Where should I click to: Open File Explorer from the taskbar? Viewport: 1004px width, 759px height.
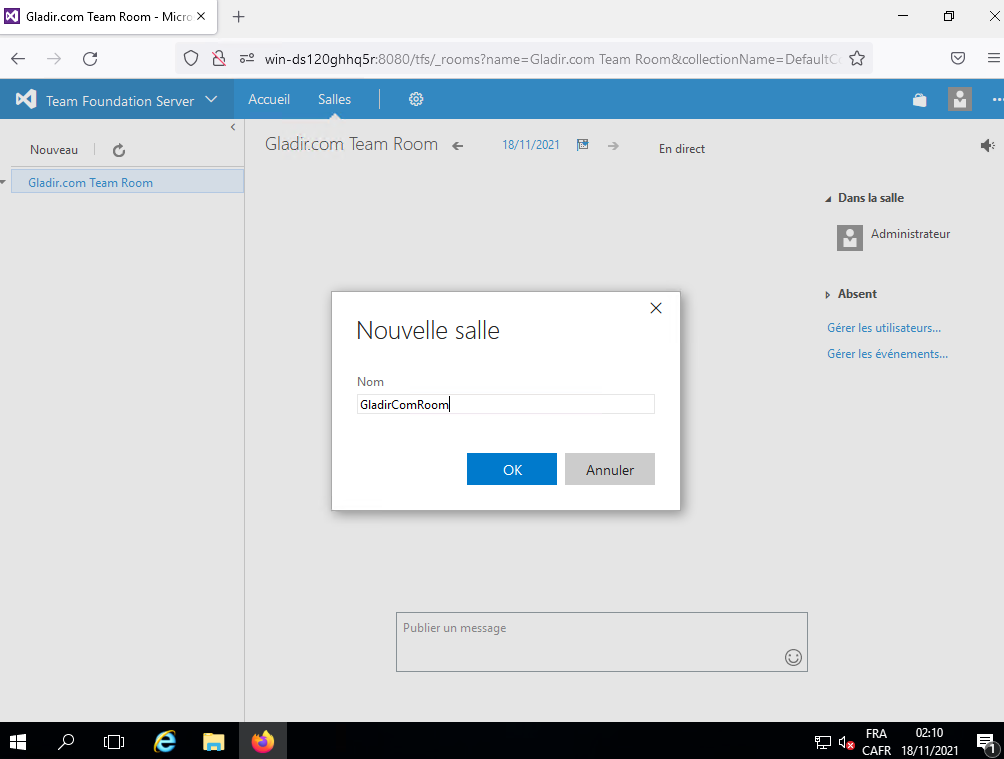(214, 741)
